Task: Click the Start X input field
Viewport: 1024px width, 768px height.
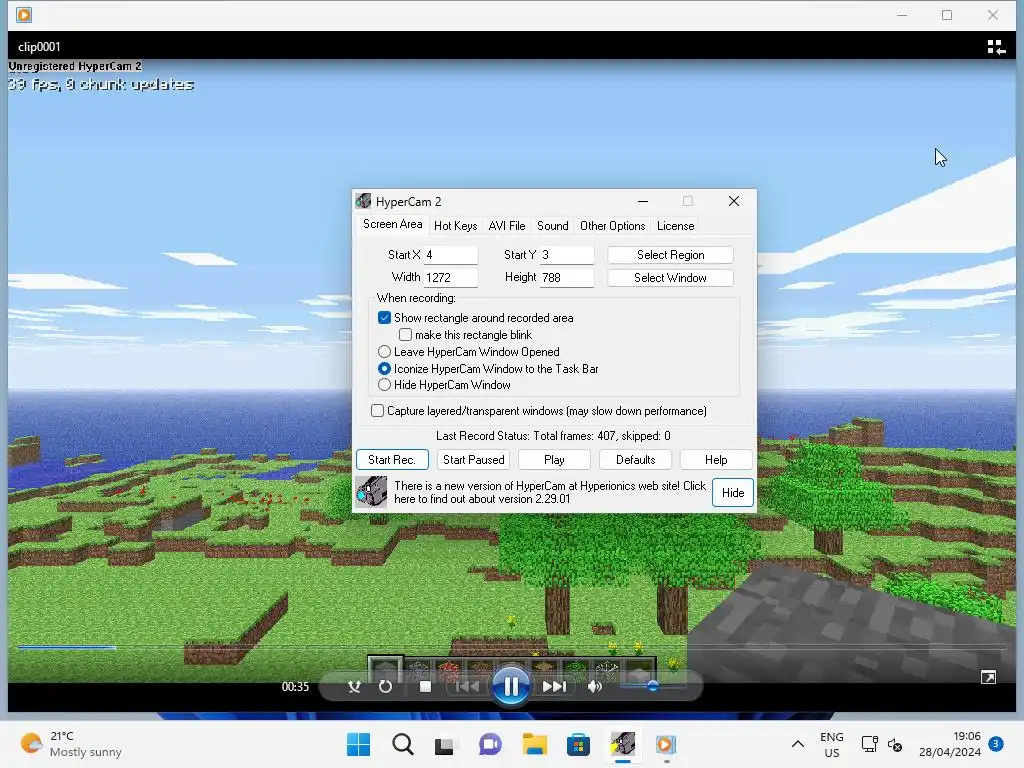Action: (451, 255)
